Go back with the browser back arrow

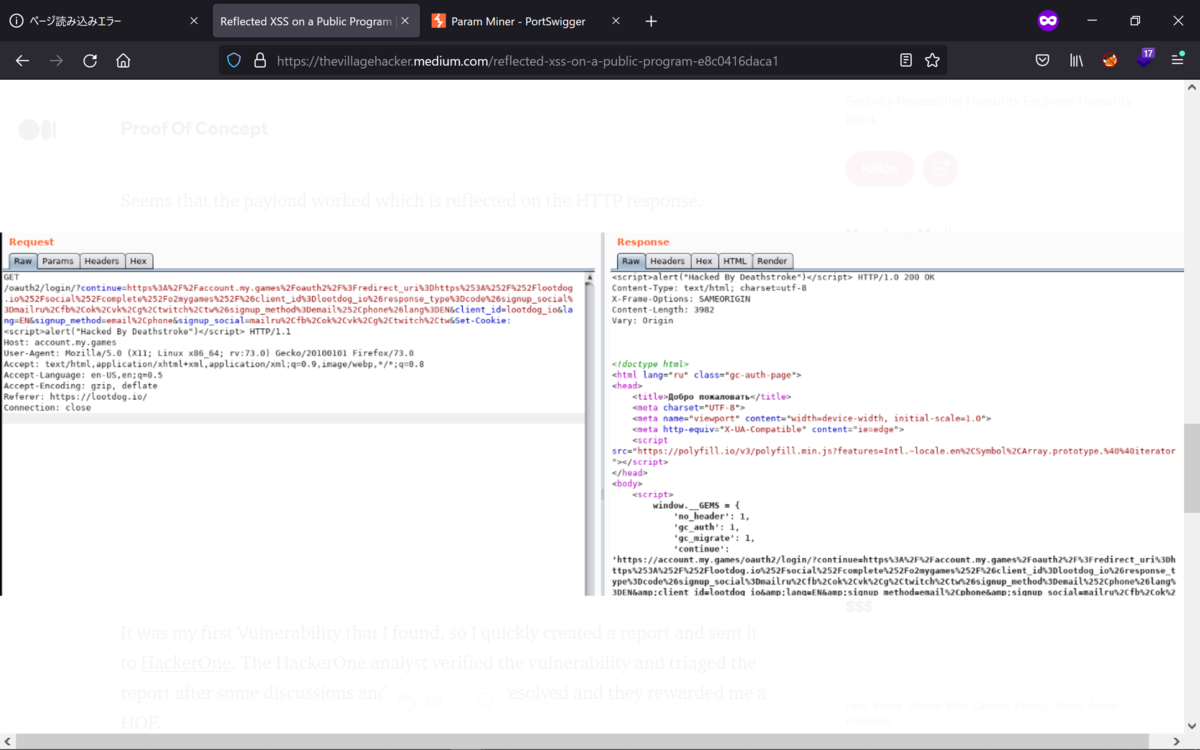point(22,61)
